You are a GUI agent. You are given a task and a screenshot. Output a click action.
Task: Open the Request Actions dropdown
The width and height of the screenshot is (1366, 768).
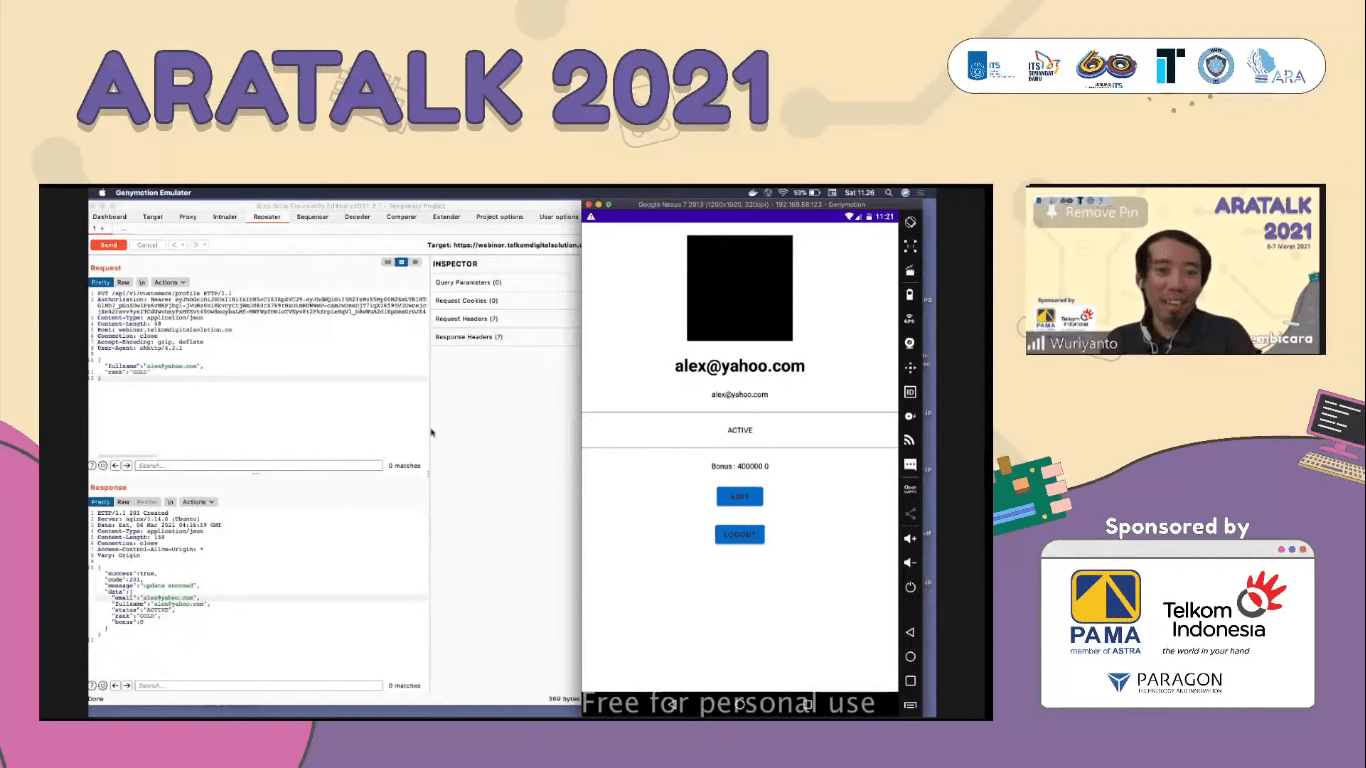tap(169, 283)
